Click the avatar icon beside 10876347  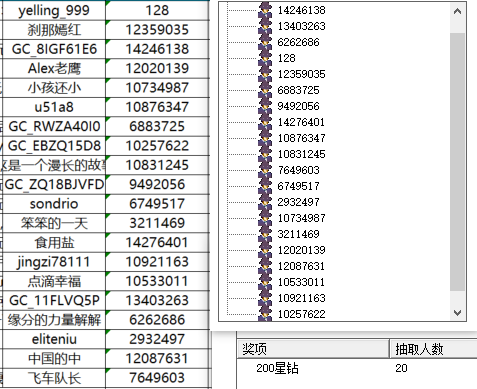coord(265,138)
